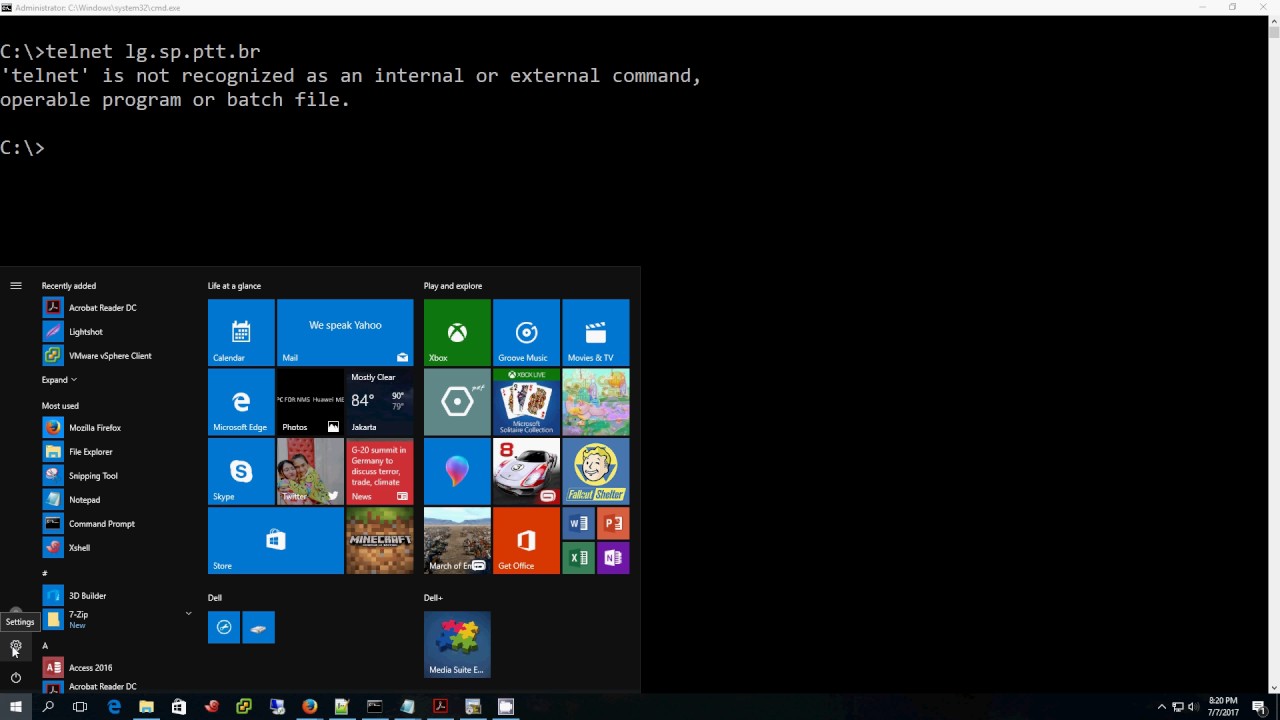Open the Calendar tile
The image size is (1280, 720).
pos(241,332)
